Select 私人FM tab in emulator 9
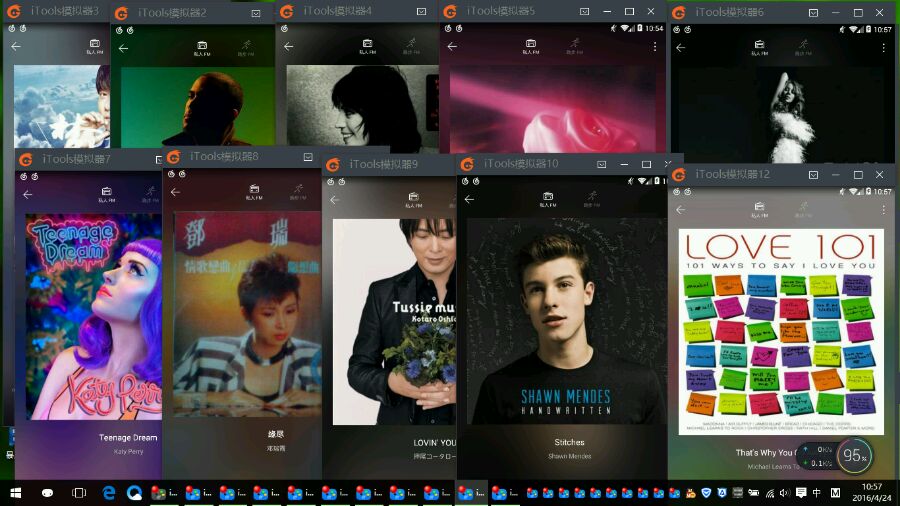 pyautogui.click(x=413, y=200)
